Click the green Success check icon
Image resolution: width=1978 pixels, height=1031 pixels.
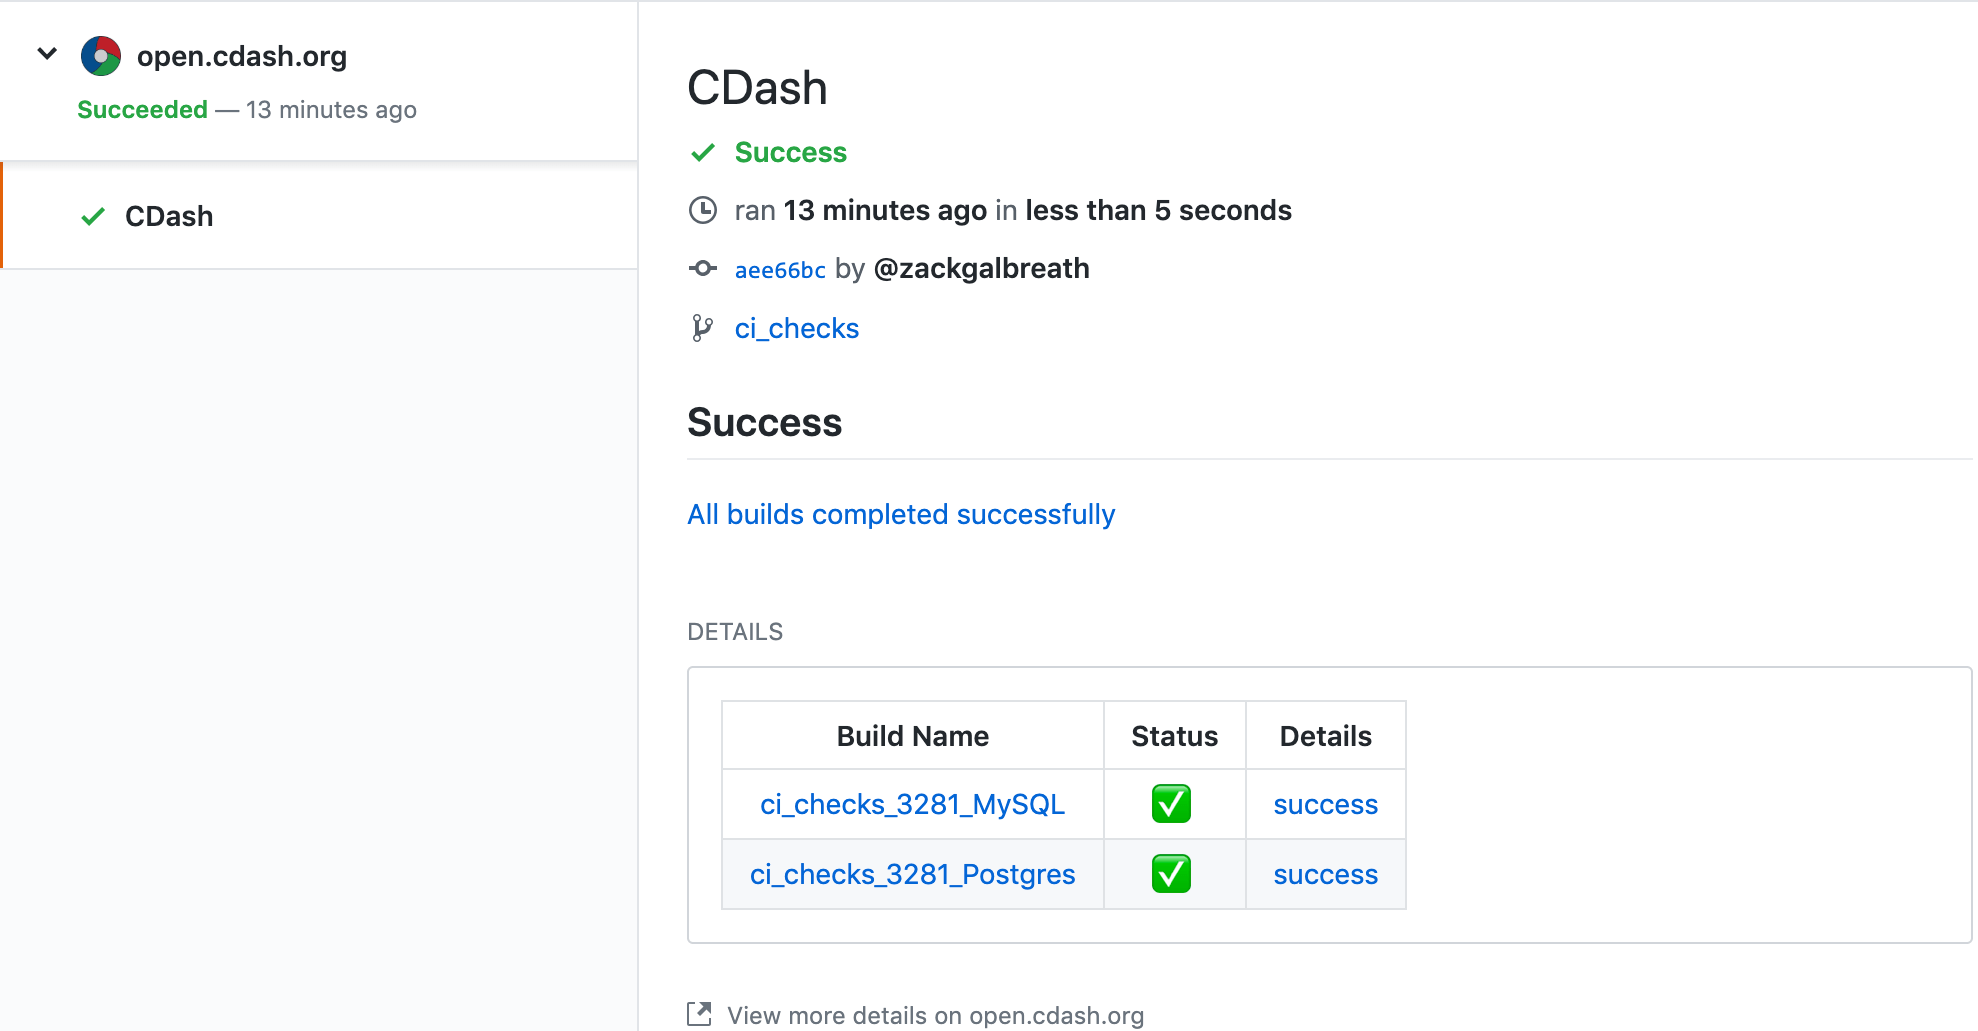point(703,152)
